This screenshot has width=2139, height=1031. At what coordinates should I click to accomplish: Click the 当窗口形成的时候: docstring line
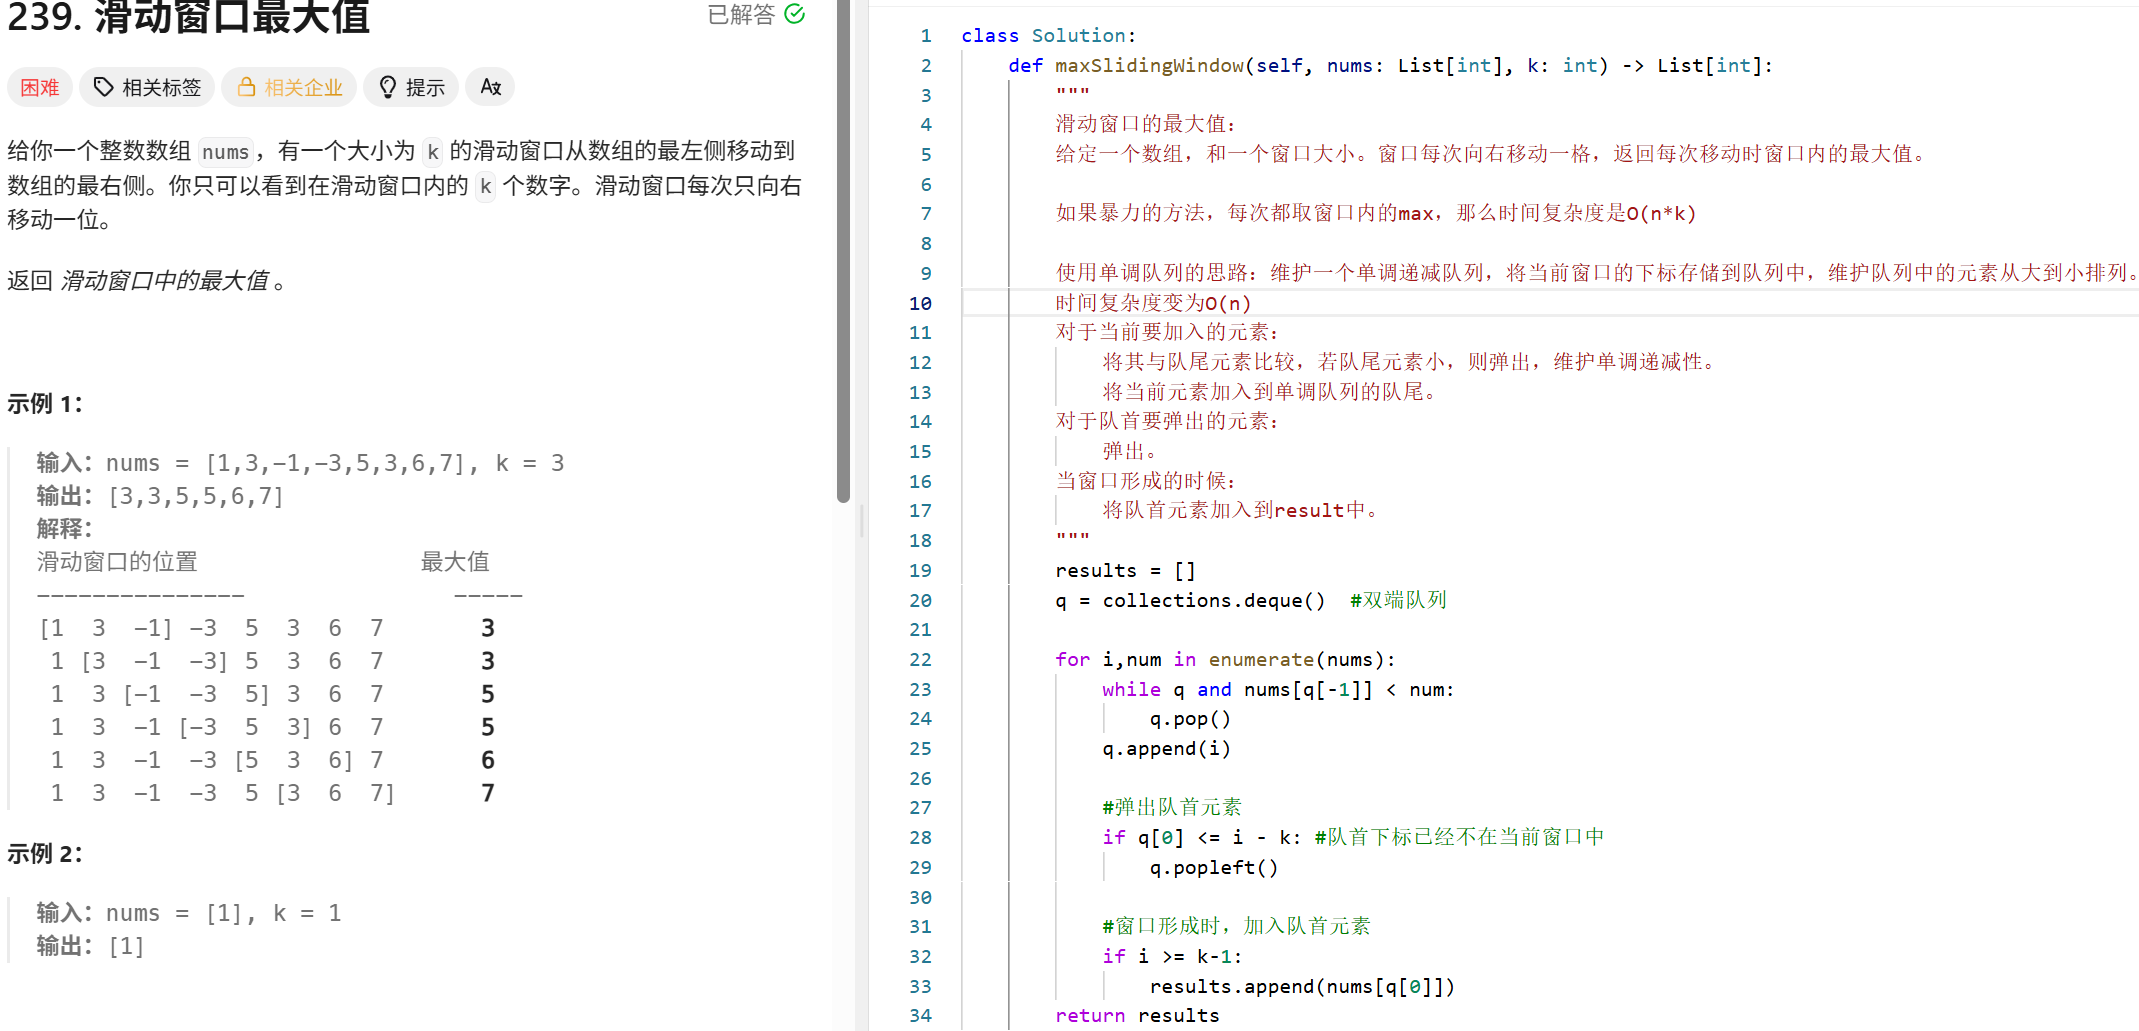(x=1146, y=481)
